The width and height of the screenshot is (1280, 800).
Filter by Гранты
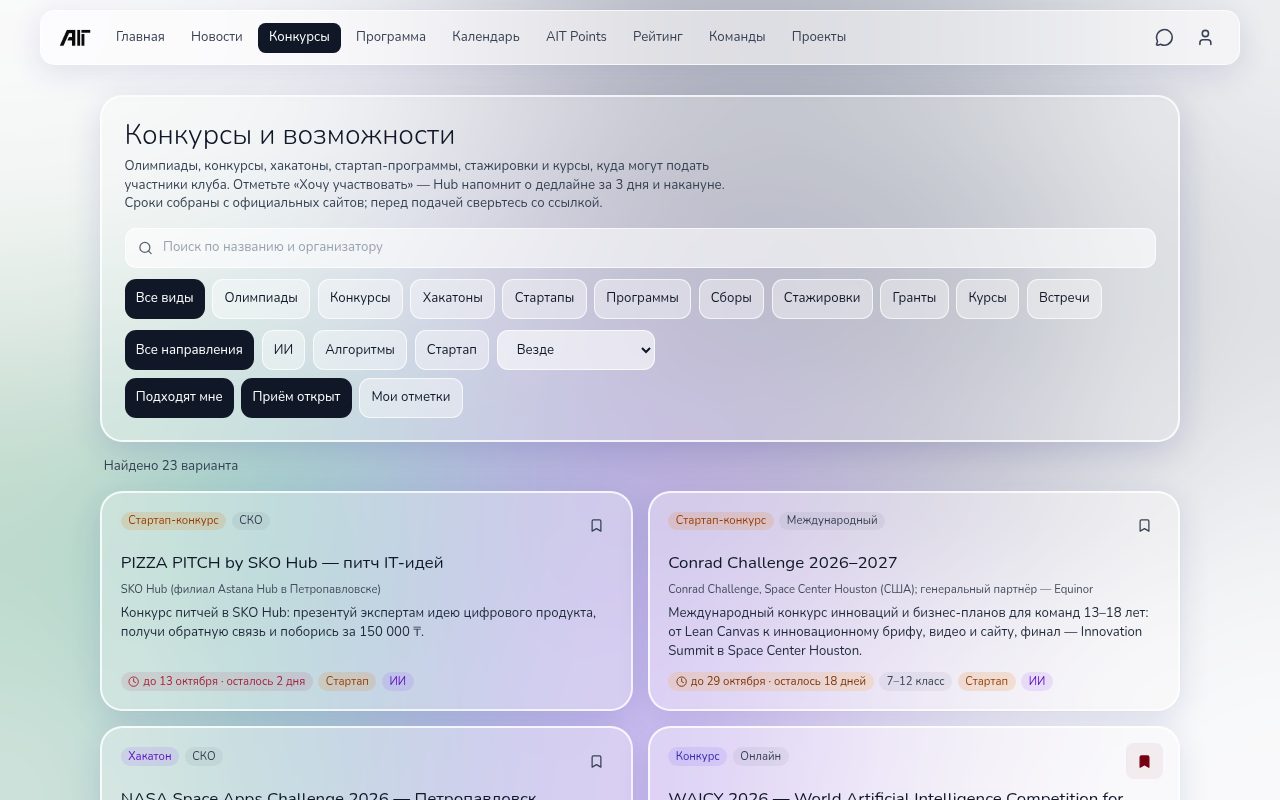coord(914,299)
